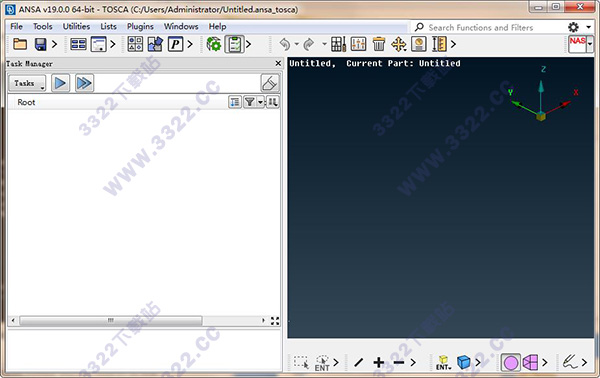The width and height of the screenshot is (600, 378).
Task: Click the four-way move arrows icon
Action: [x=399, y=44]
